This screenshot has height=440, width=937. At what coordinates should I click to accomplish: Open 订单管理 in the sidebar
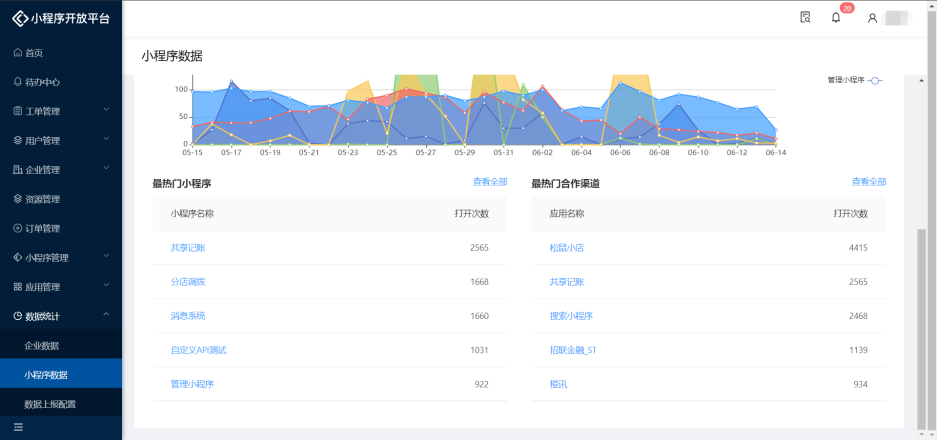42,228
